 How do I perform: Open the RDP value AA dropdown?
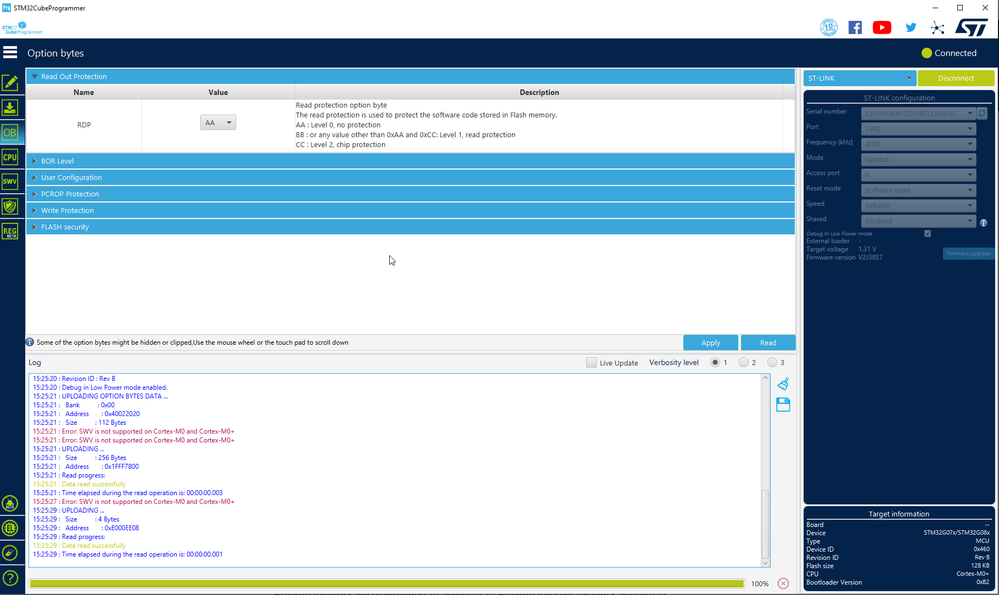[218, 122]
